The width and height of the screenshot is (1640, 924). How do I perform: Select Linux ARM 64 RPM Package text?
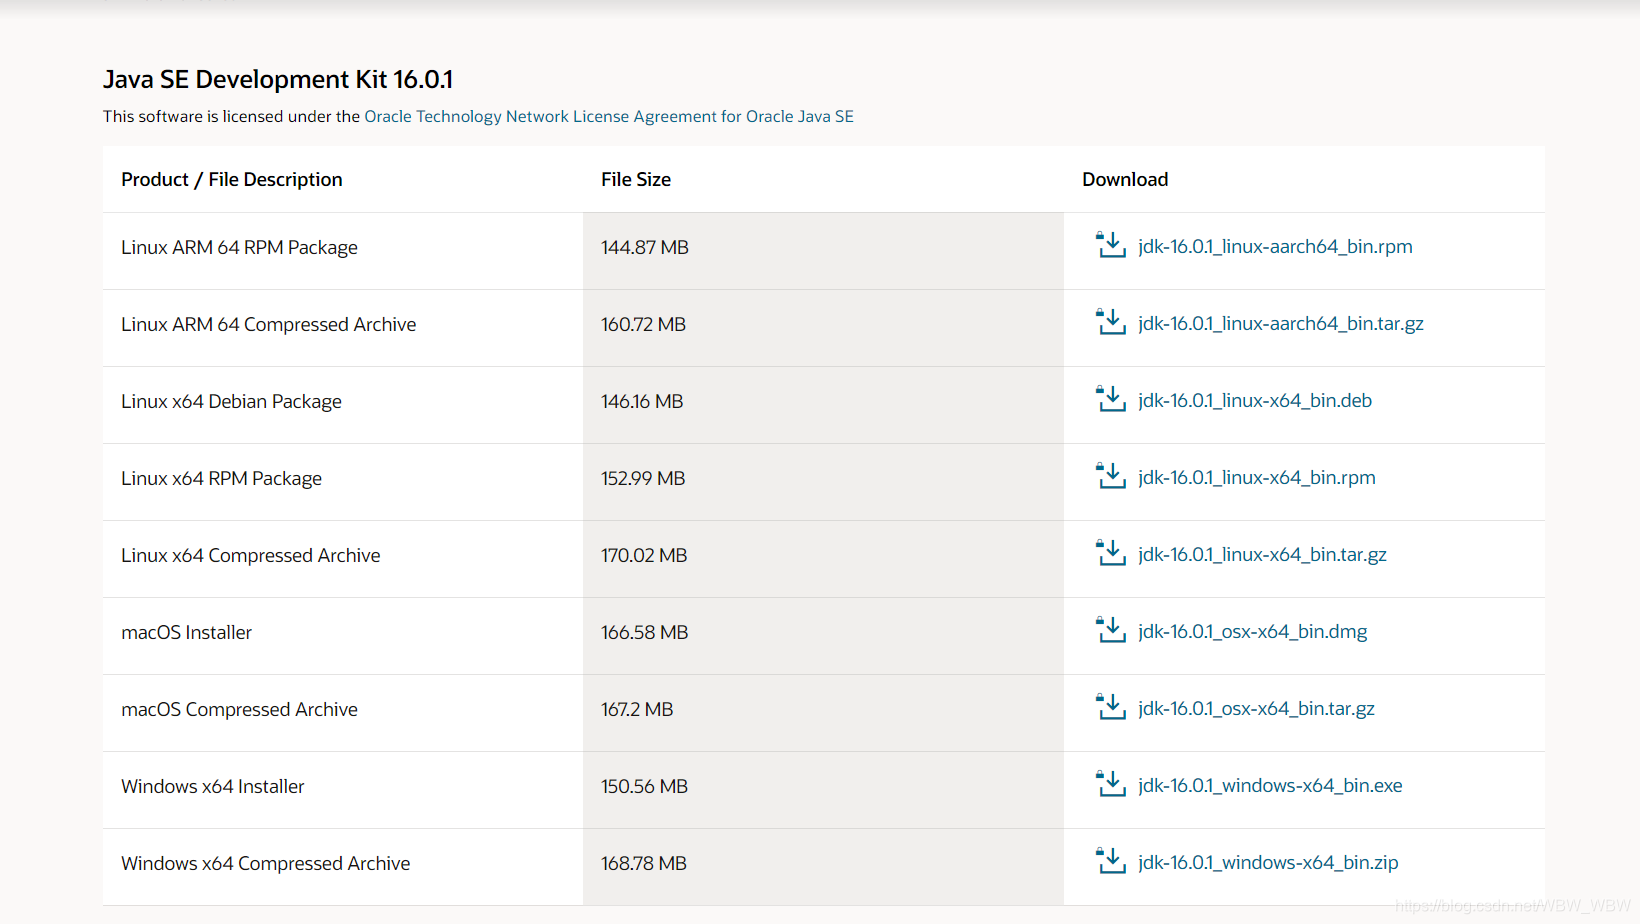(239, 247)
